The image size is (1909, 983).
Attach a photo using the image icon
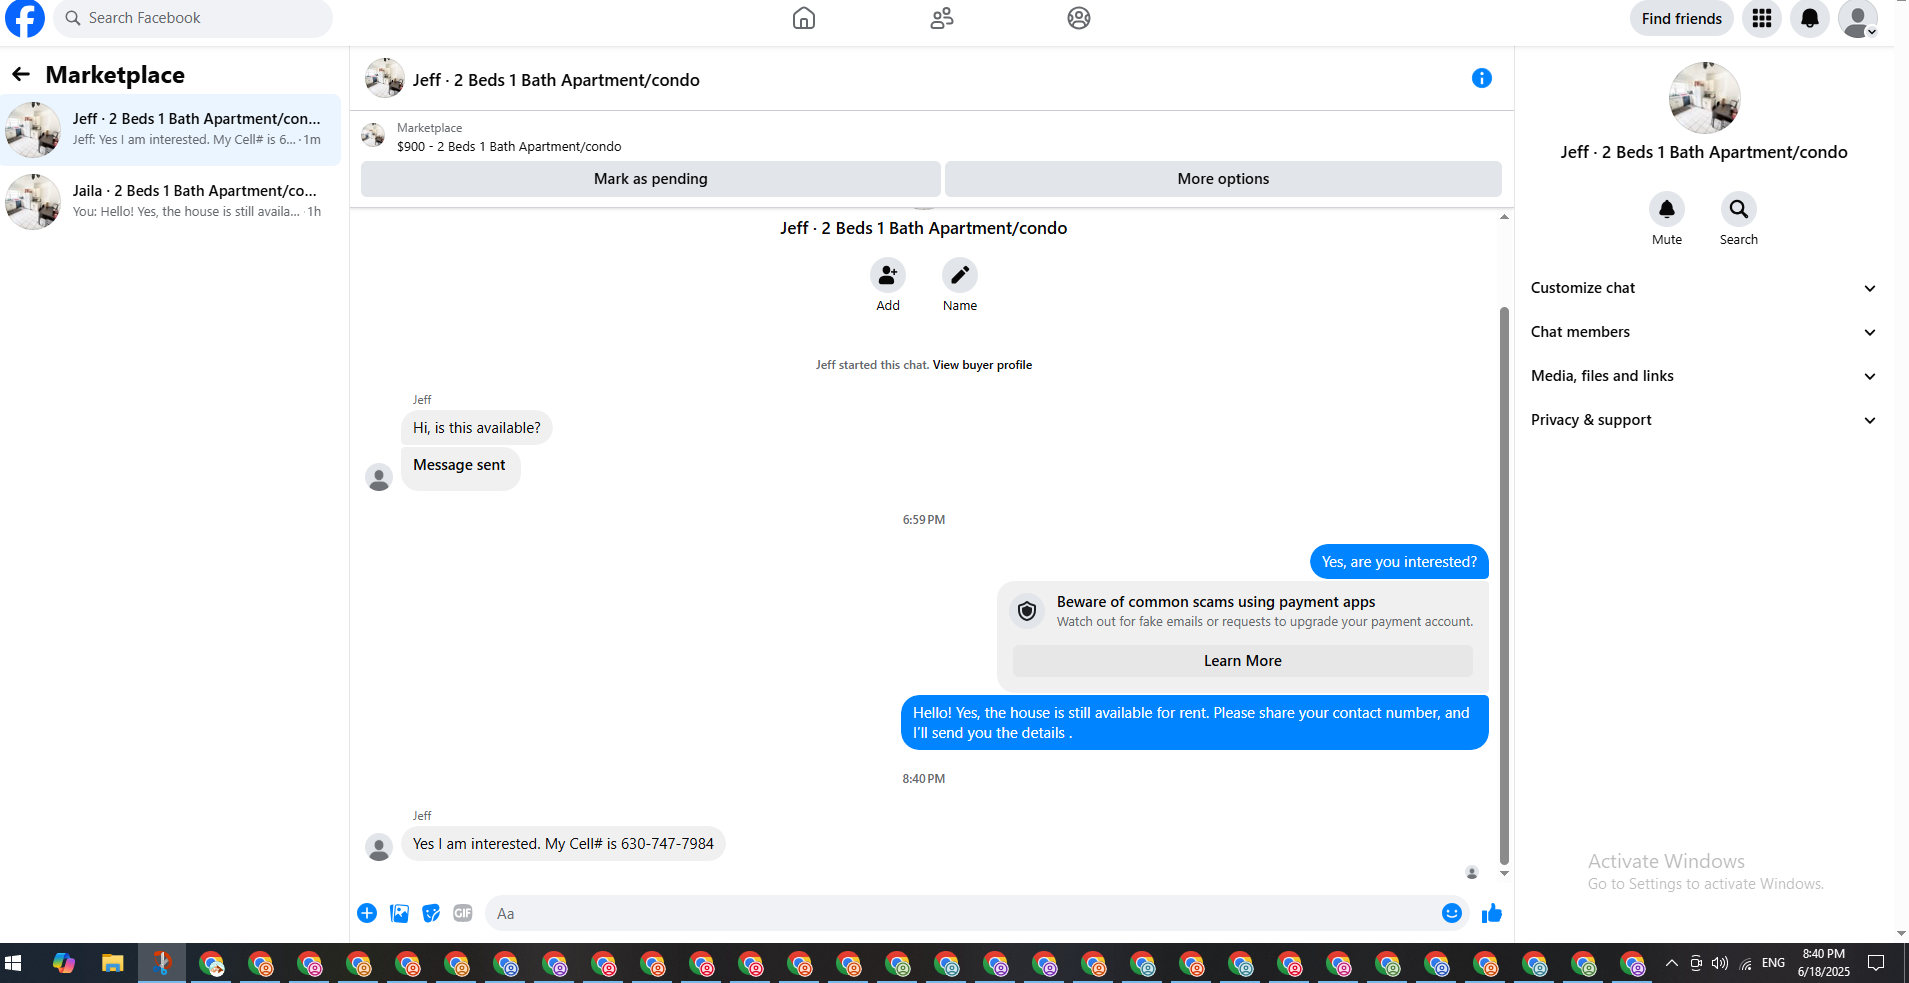[399, 913]
